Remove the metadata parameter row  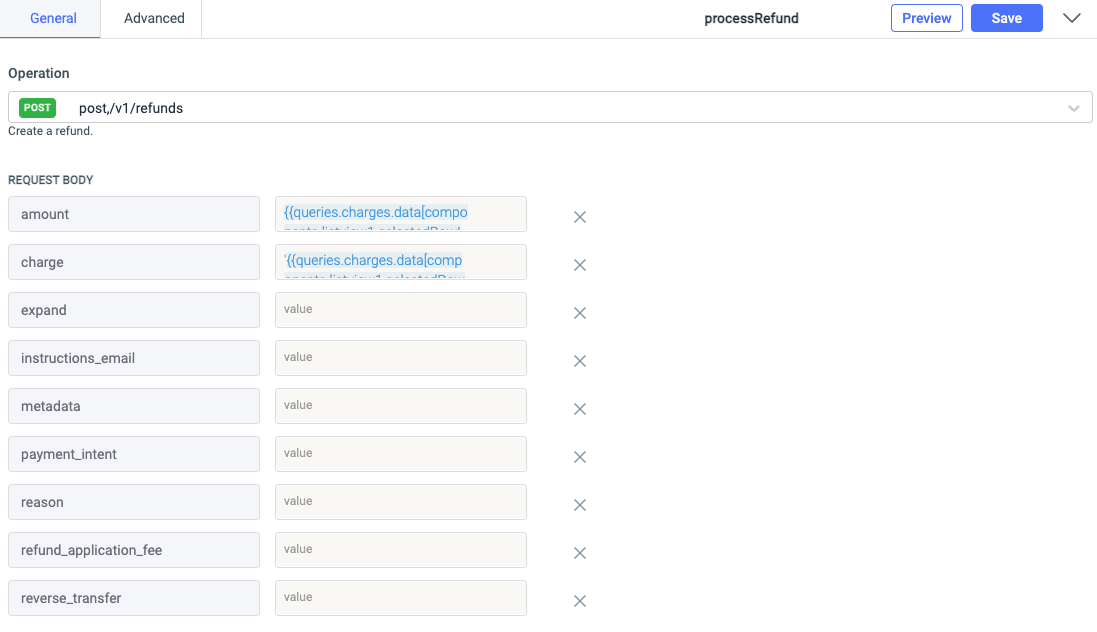pyautogui.click(x=579, y=409)
